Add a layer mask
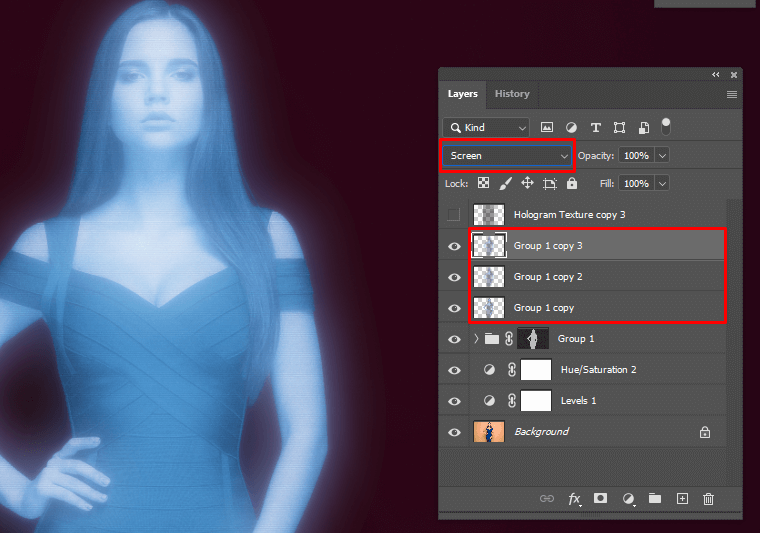 [601, 498]
